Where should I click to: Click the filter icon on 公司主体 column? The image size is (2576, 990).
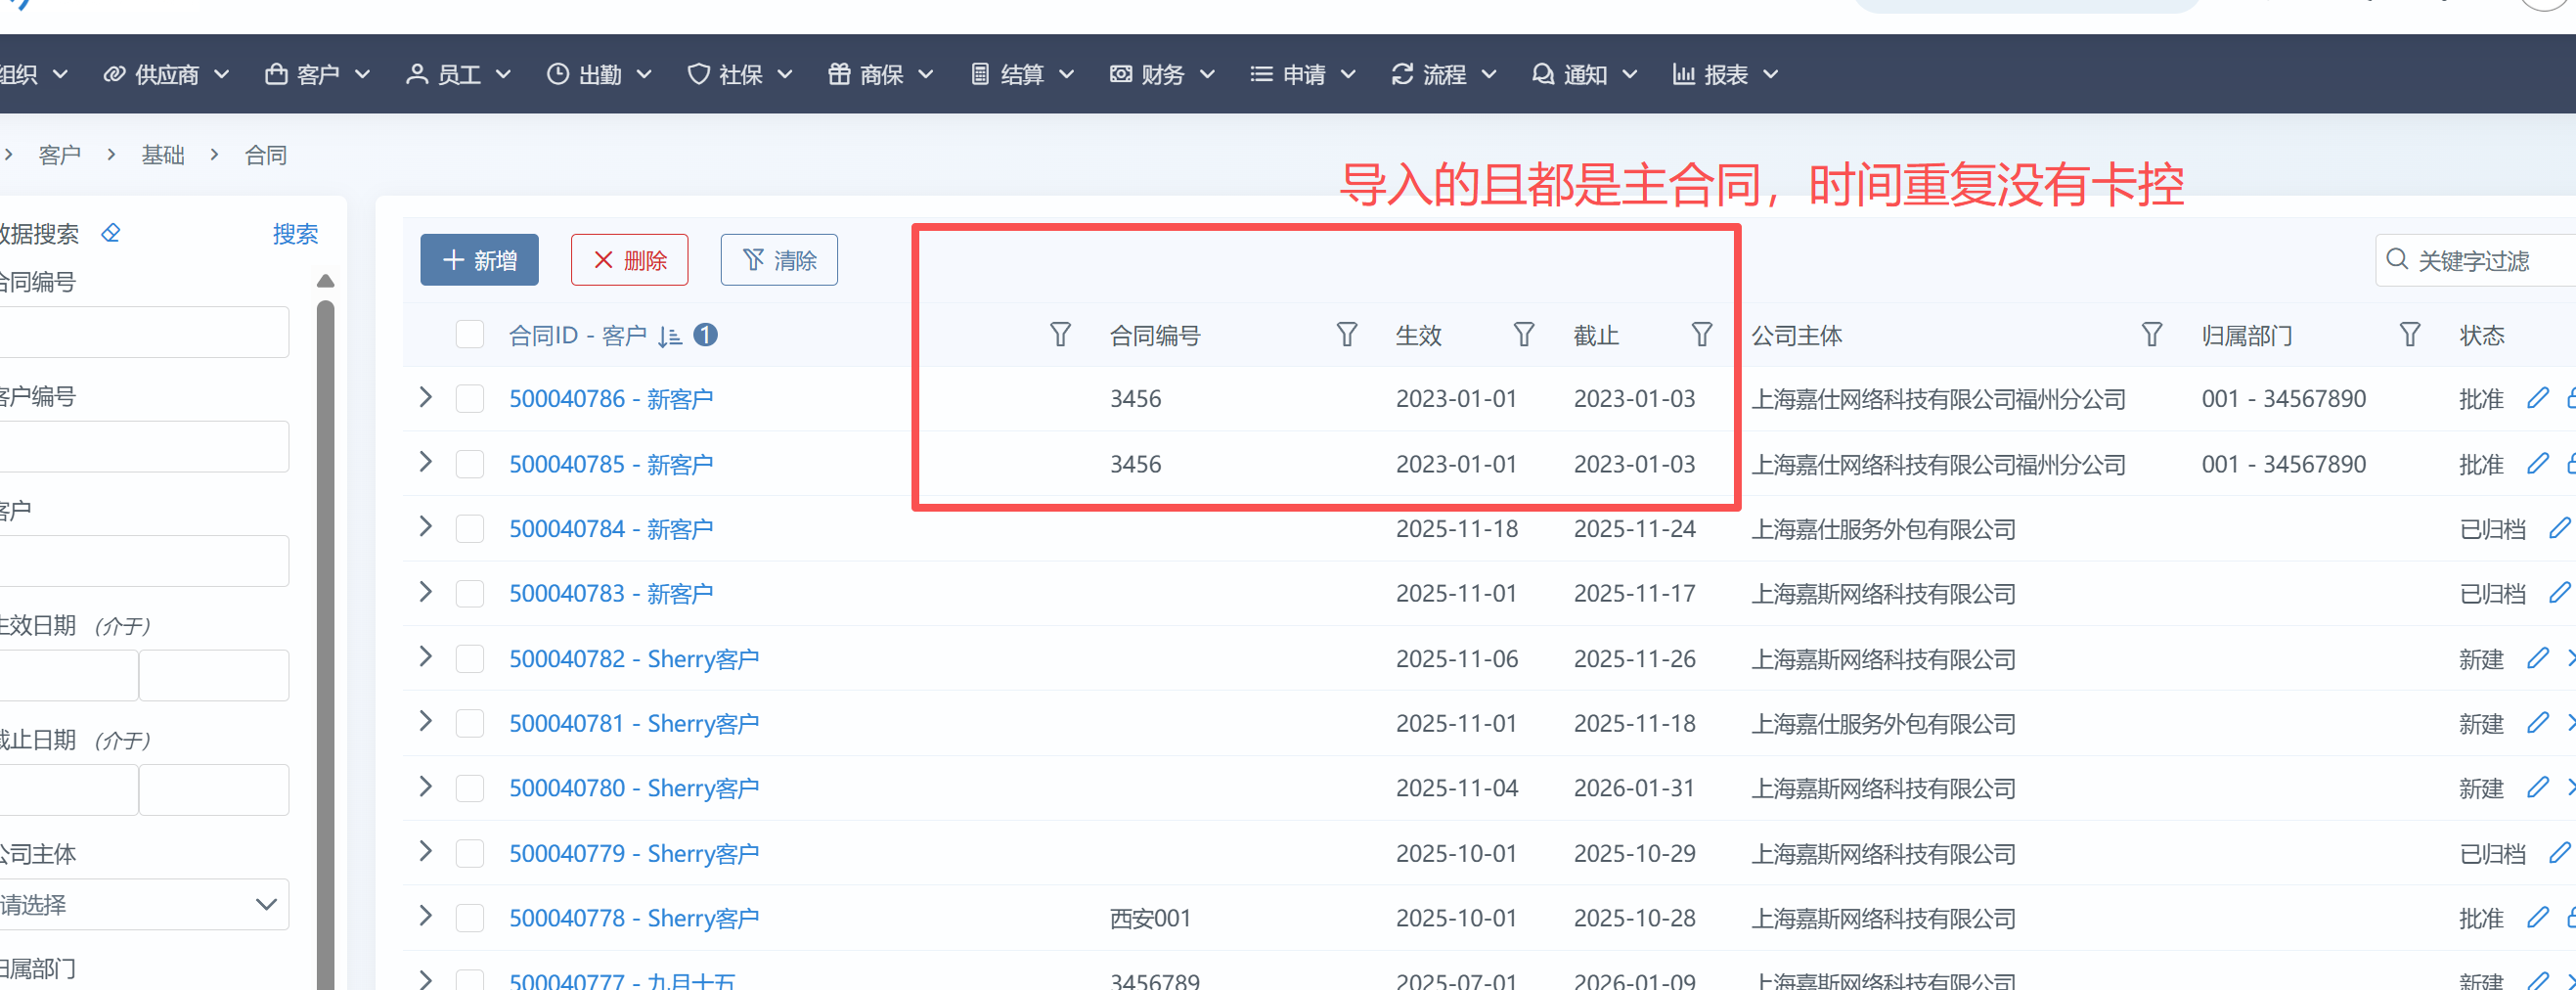point(2151,334)
